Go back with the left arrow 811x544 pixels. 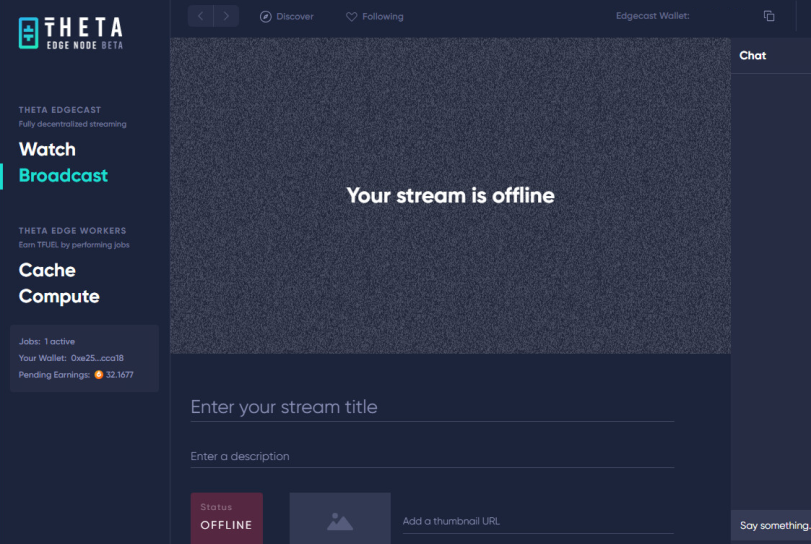click(201, 16)
